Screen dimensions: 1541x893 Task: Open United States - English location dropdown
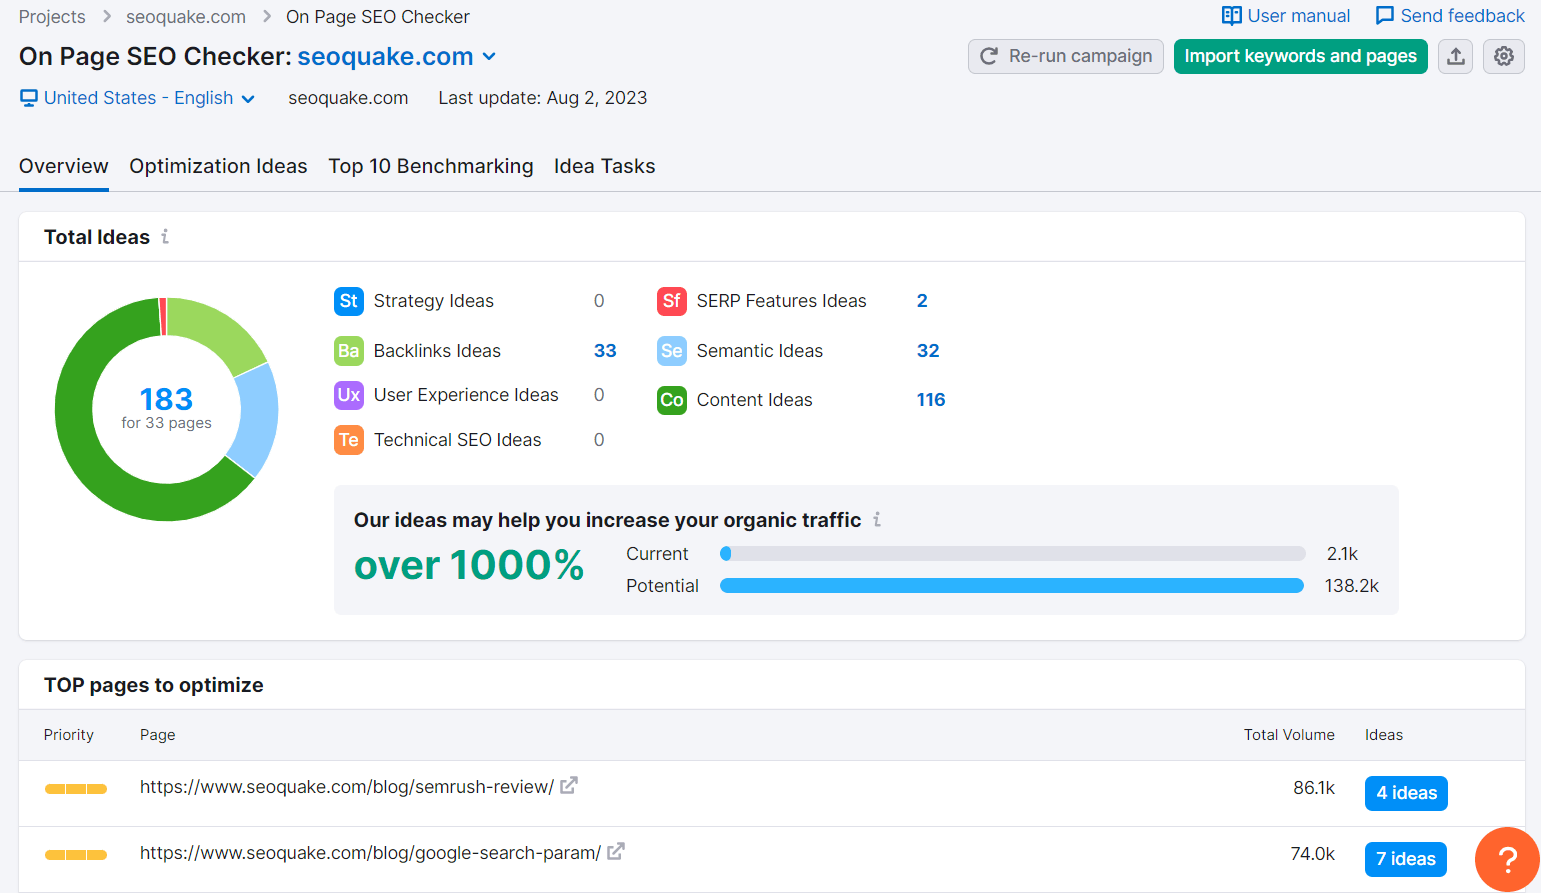coord(138,98)
